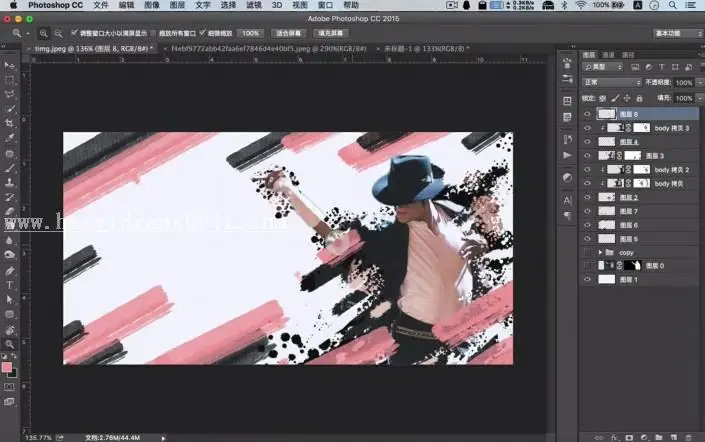Select the 图层 6 layer thumbnail

(607, 225)
